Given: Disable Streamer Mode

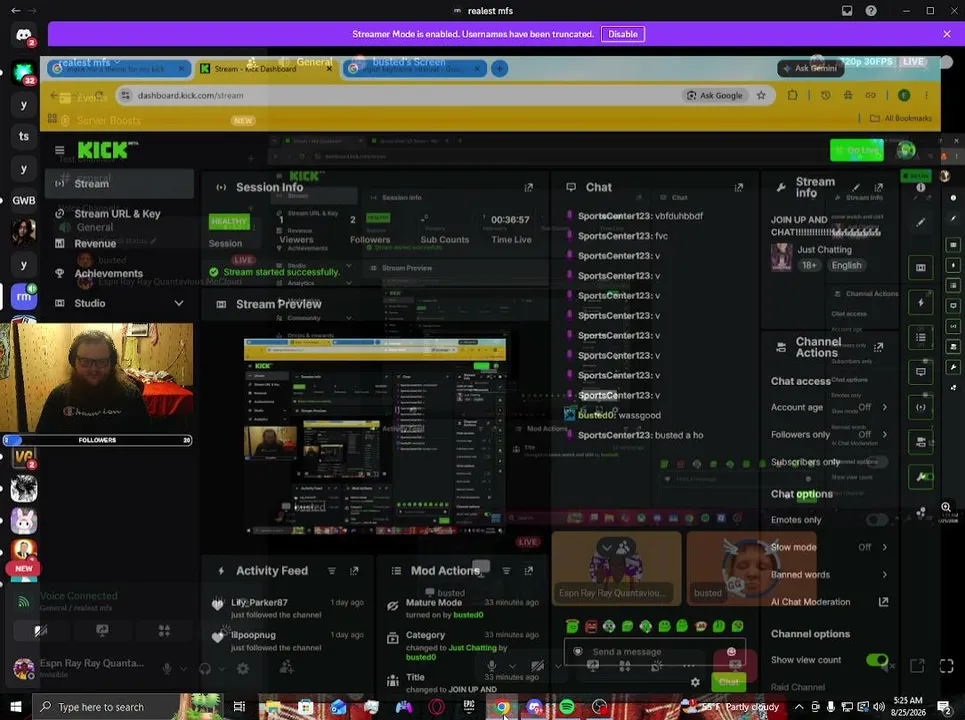Looking at the screenshot, I should click(x=623, y=34).
